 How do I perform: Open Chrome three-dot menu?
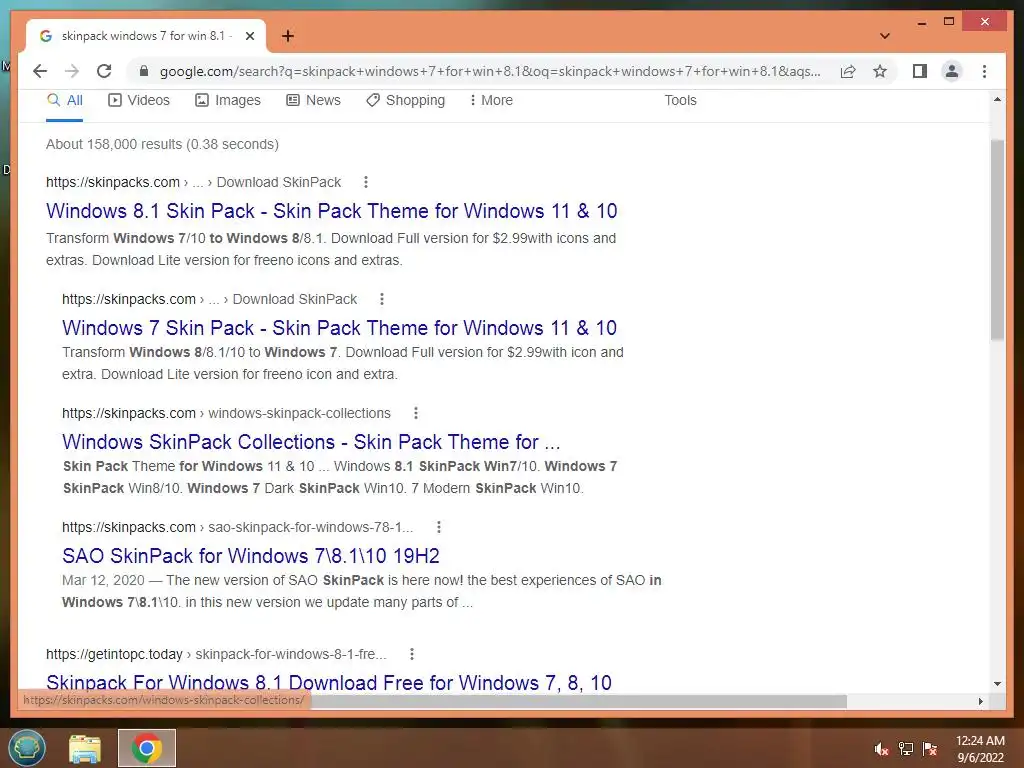[x=984, y=71]
